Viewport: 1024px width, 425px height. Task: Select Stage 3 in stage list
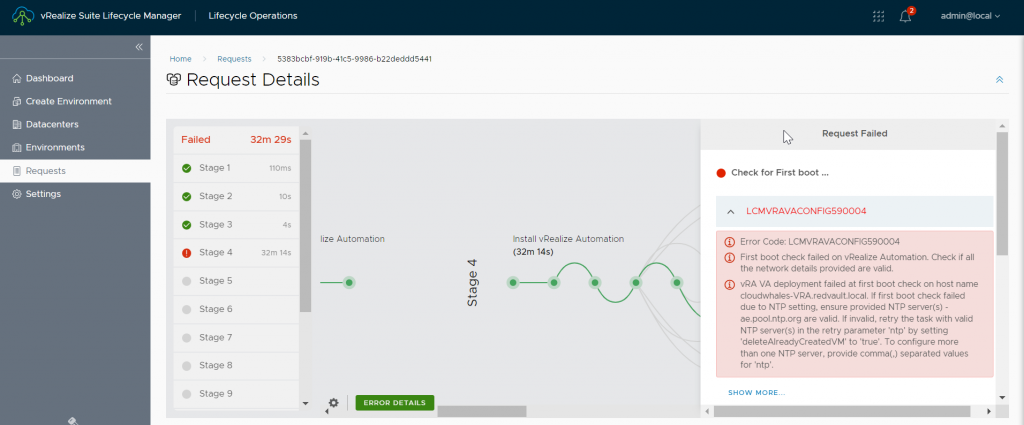236,224
